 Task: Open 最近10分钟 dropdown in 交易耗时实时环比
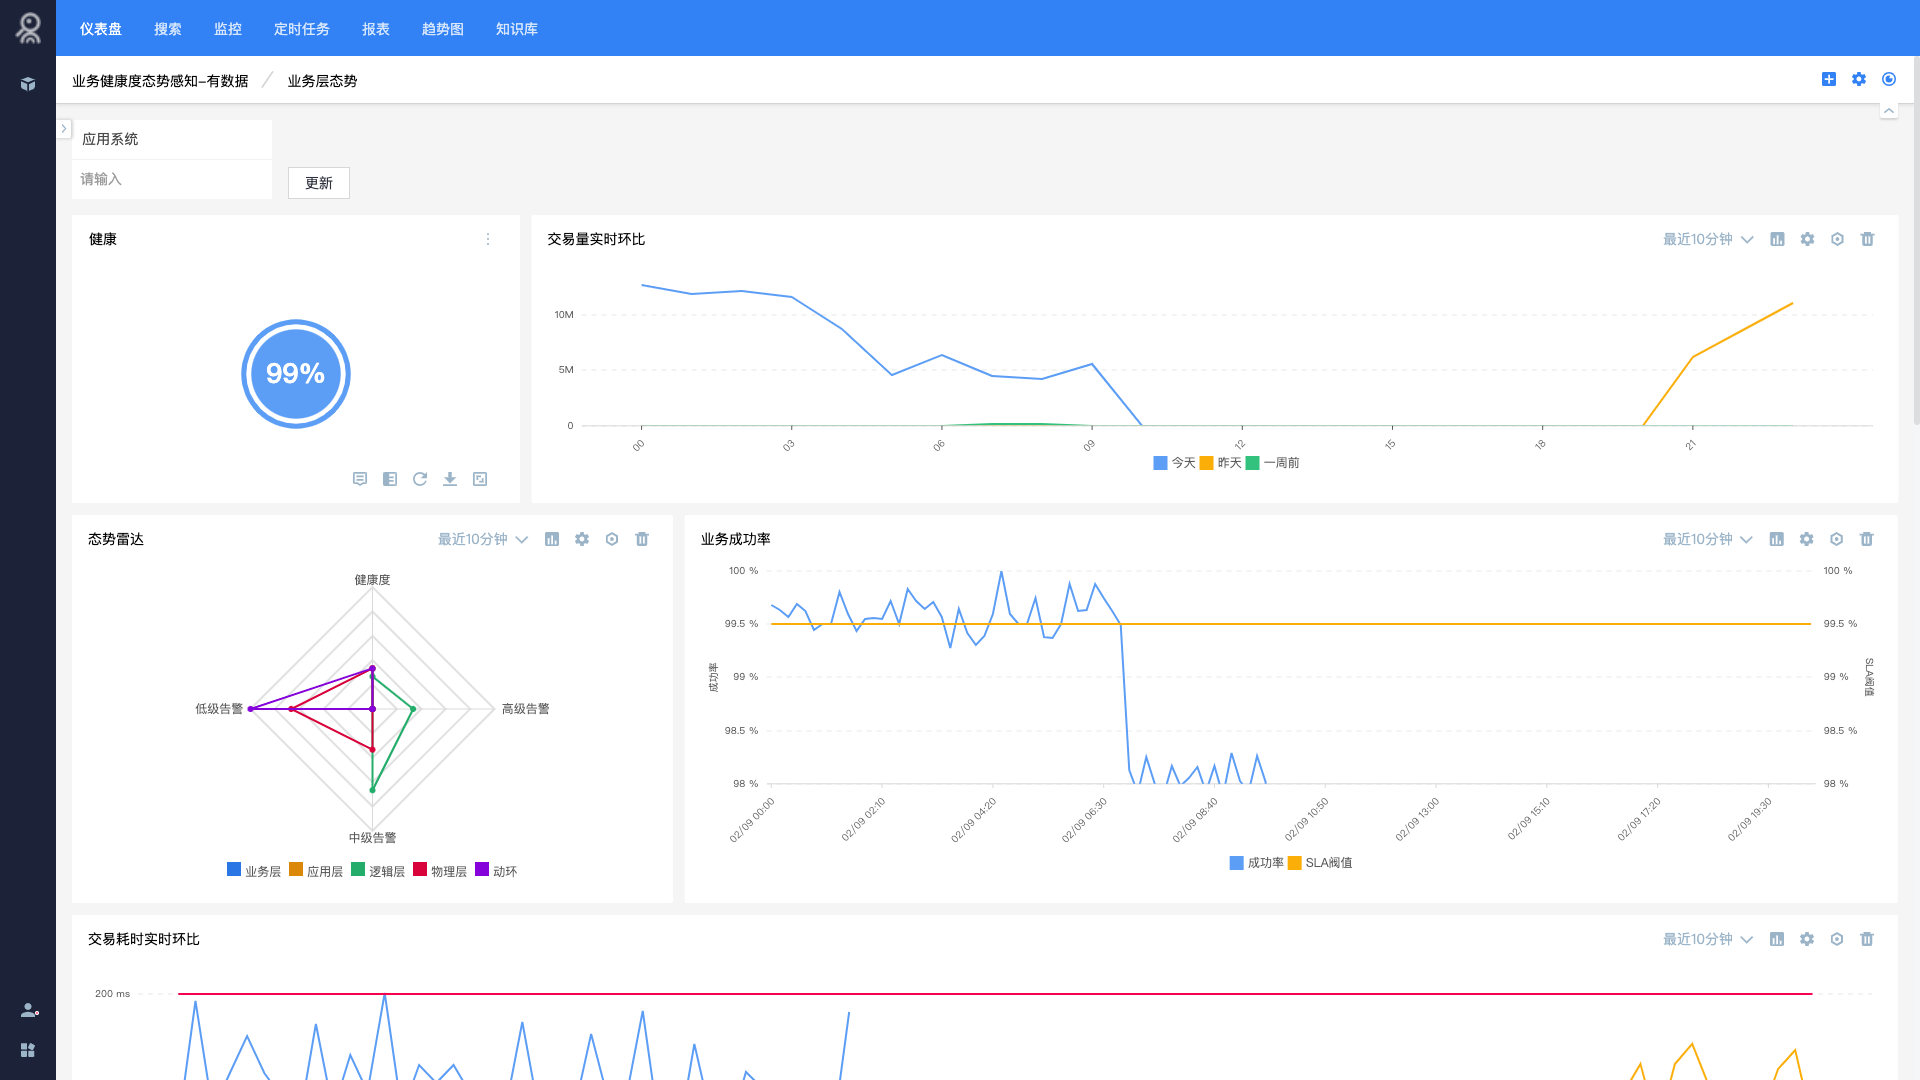pos(1708,939)
